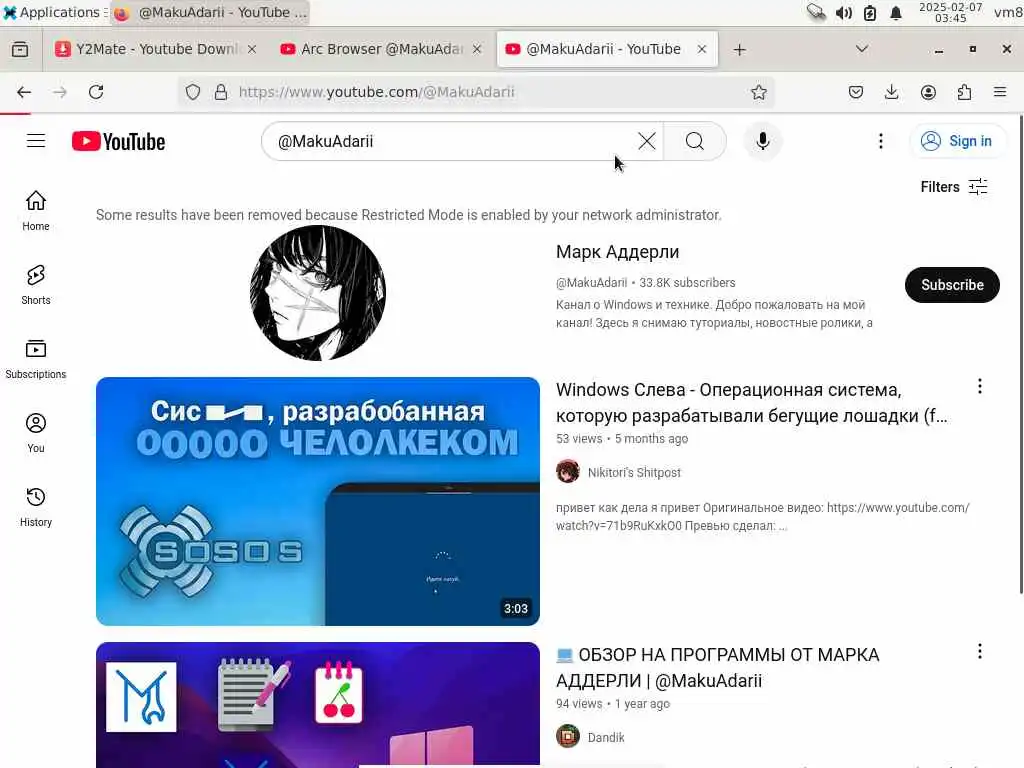Click the clock showing 2025-02-07 03:45
The height and width of the screenshot is (768, 1024).
[x=950, y=12]
